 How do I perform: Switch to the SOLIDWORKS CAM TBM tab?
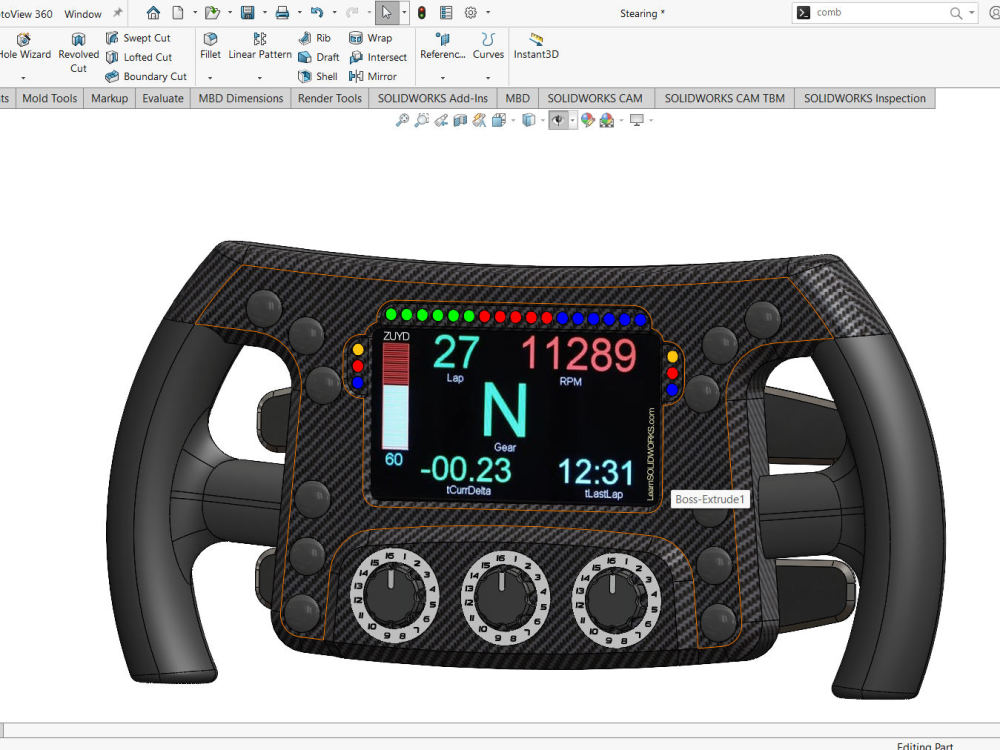click(x=724, y=98)
